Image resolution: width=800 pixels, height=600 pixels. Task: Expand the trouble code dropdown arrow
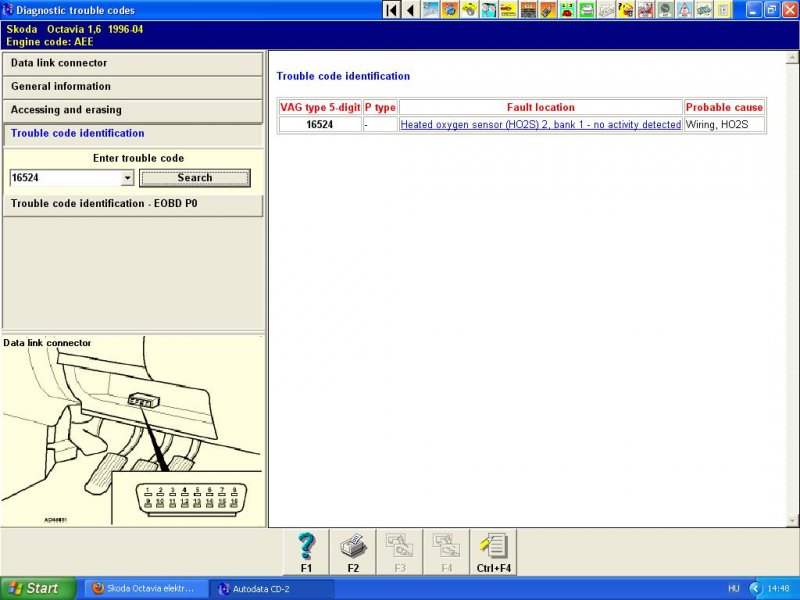pos(128,178)
